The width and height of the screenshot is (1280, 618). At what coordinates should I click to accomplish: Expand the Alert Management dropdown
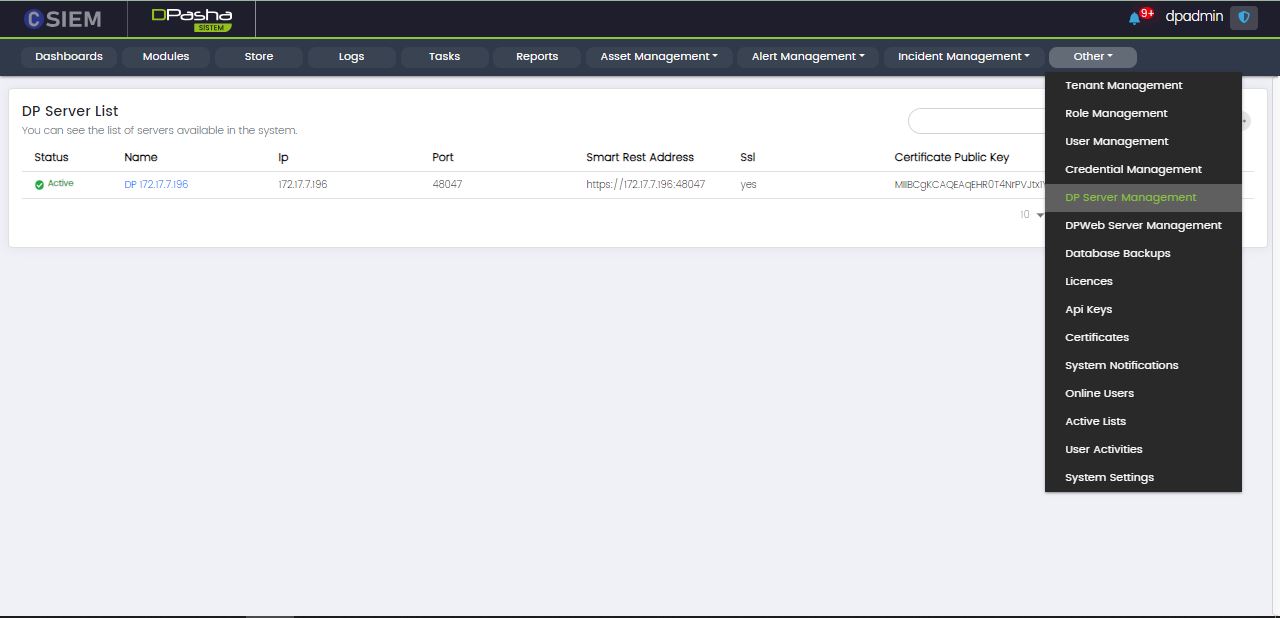[x=808, y=57]
